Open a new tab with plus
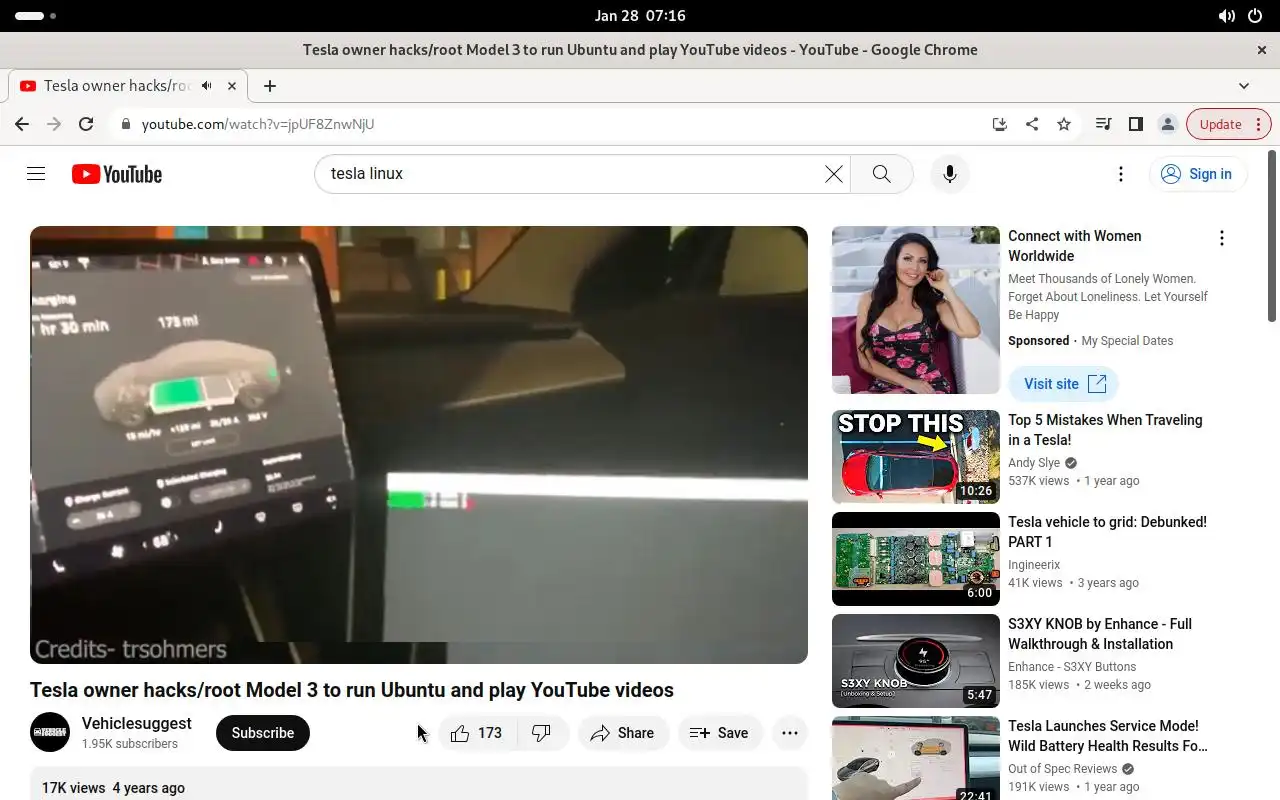The height and width of the screenshot is (800, 1280). 269,86
